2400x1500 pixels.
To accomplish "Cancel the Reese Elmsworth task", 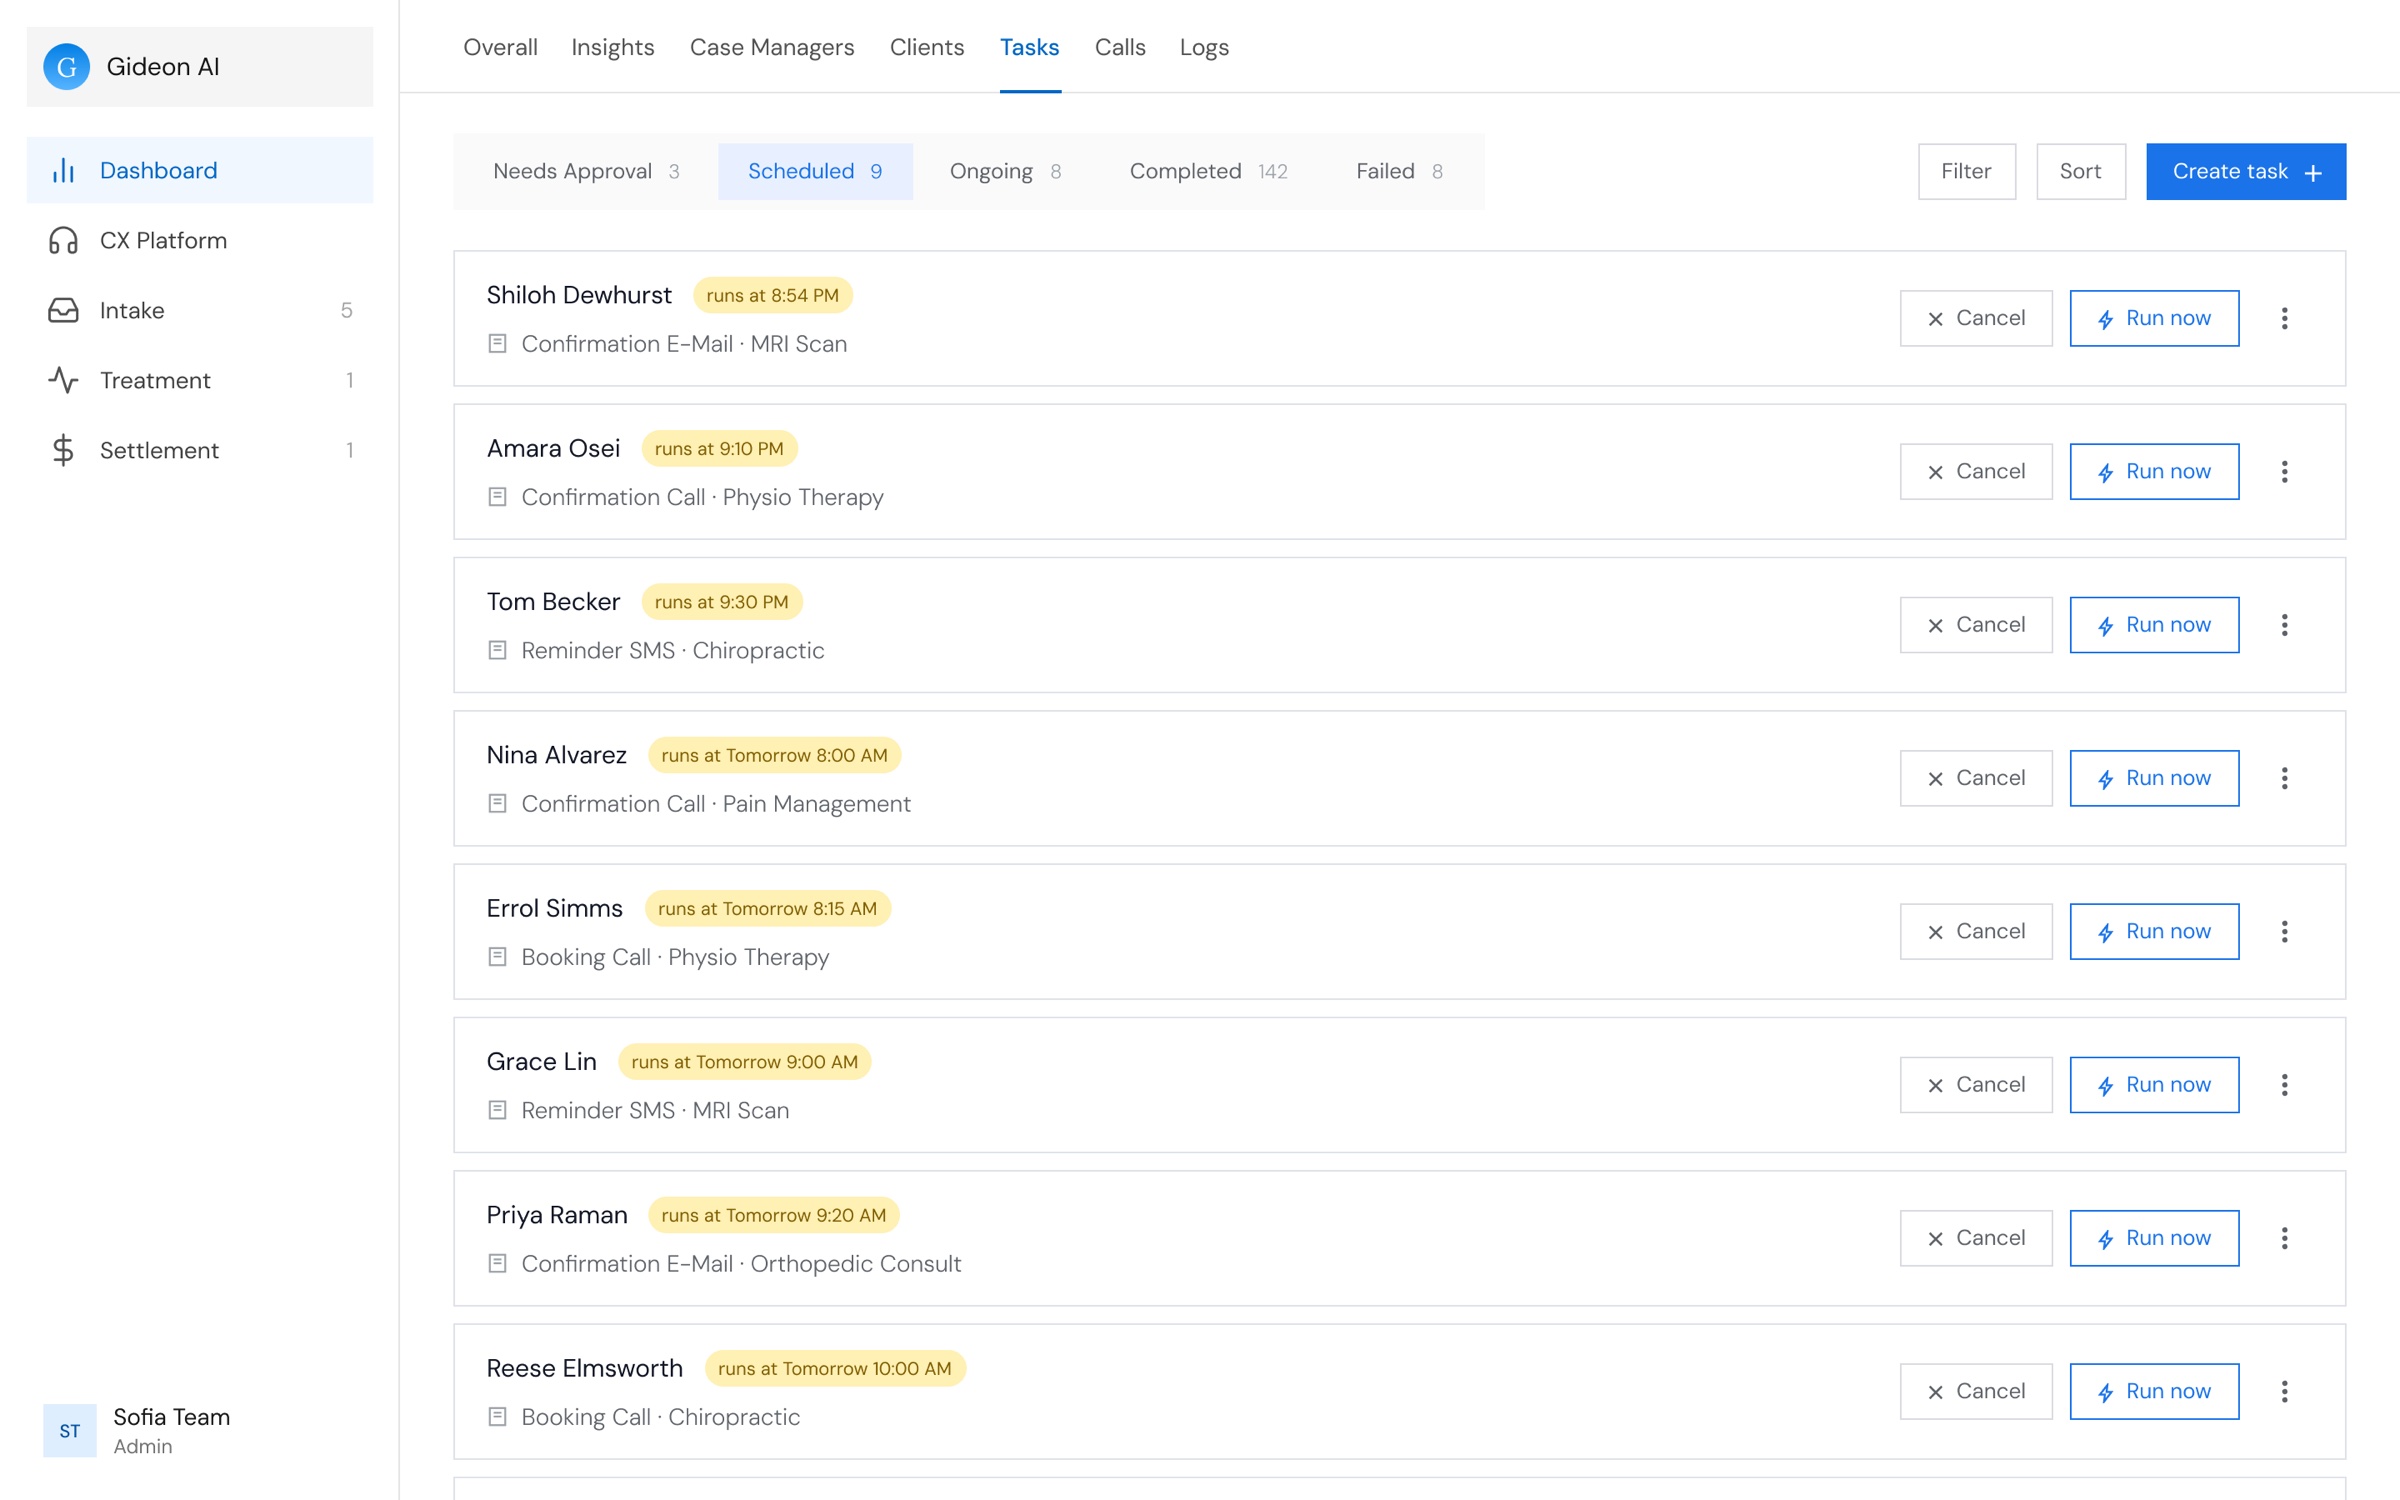I will coord(1976,1391).
